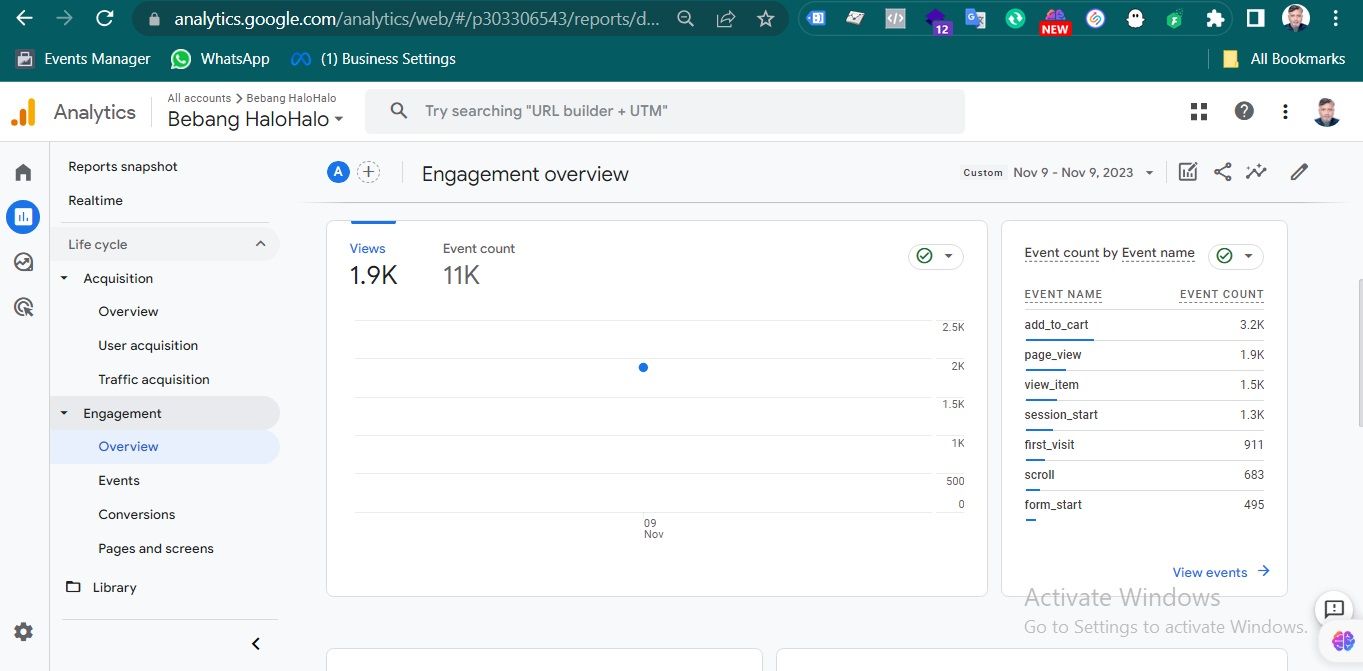Viewport: 1363px width, 671px height.
Task: Open the Google apps grid icon
Action: coord(1199,111)
